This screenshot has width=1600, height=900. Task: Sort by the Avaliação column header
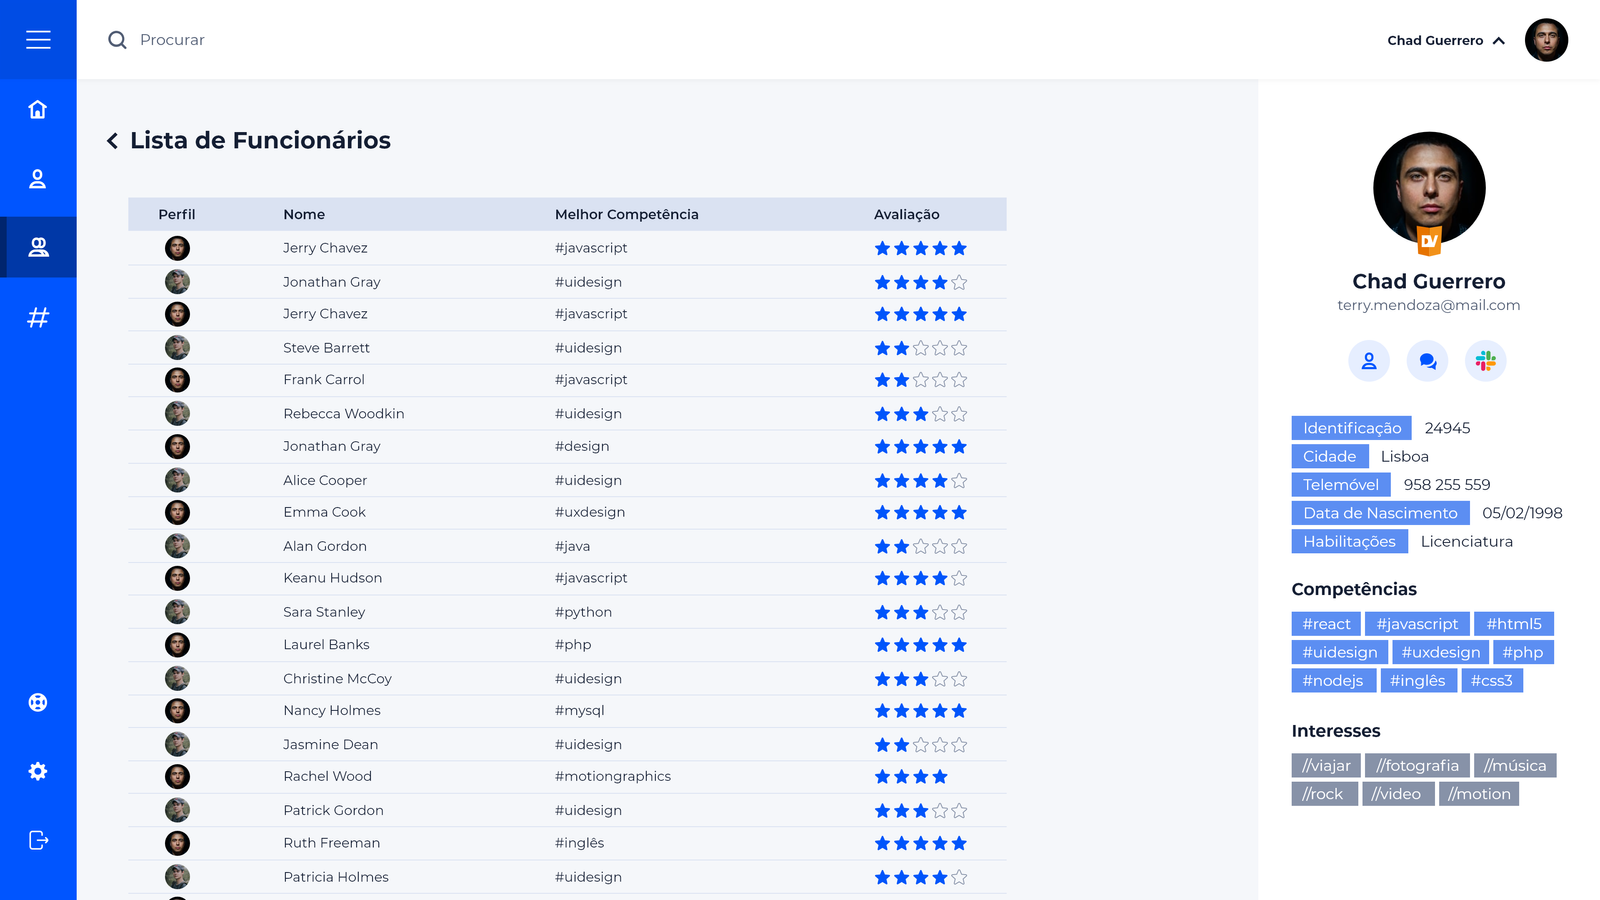(906, 214)
